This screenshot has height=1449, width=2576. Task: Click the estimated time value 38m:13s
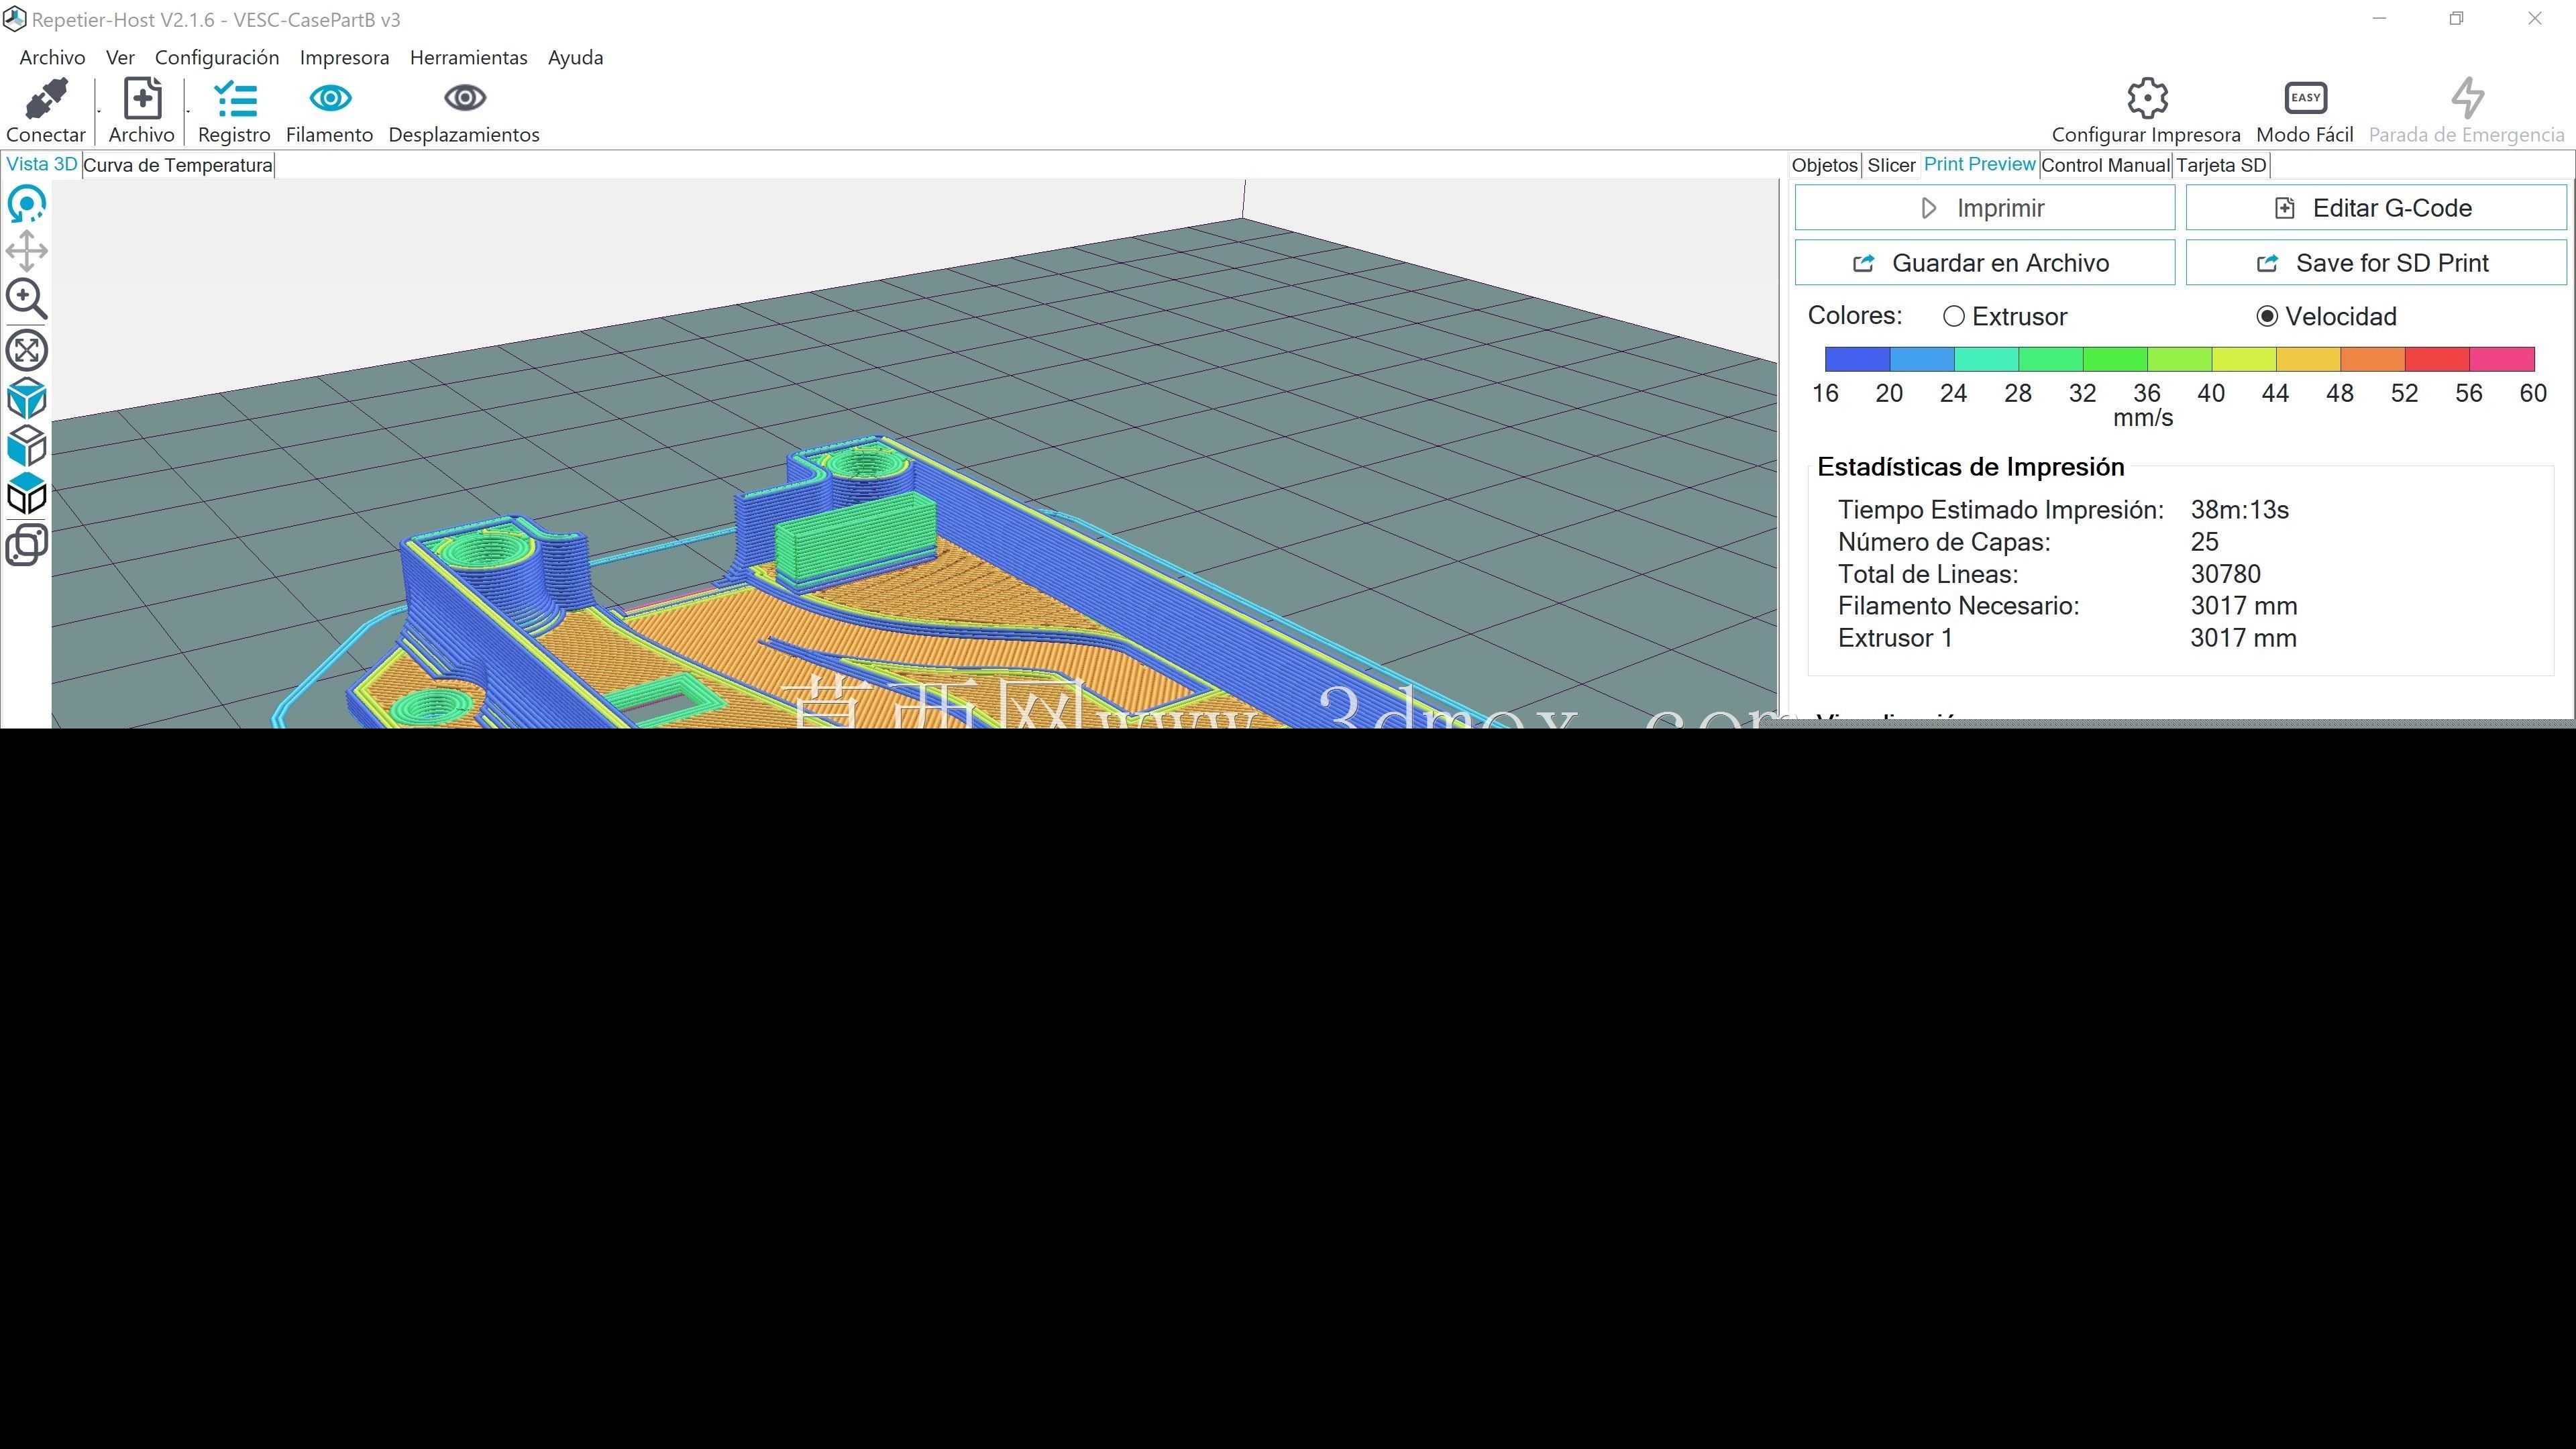click(x=2239, y=510)
